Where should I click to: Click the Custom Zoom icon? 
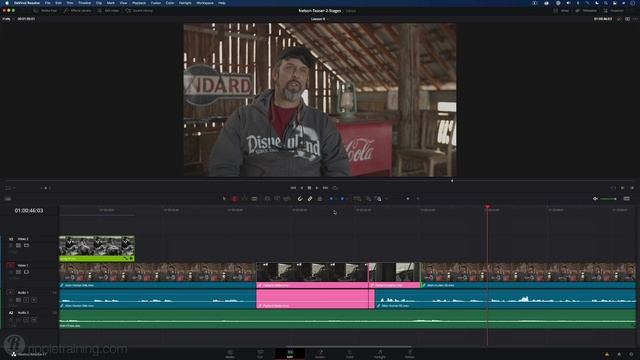click(x=378, y=199)
